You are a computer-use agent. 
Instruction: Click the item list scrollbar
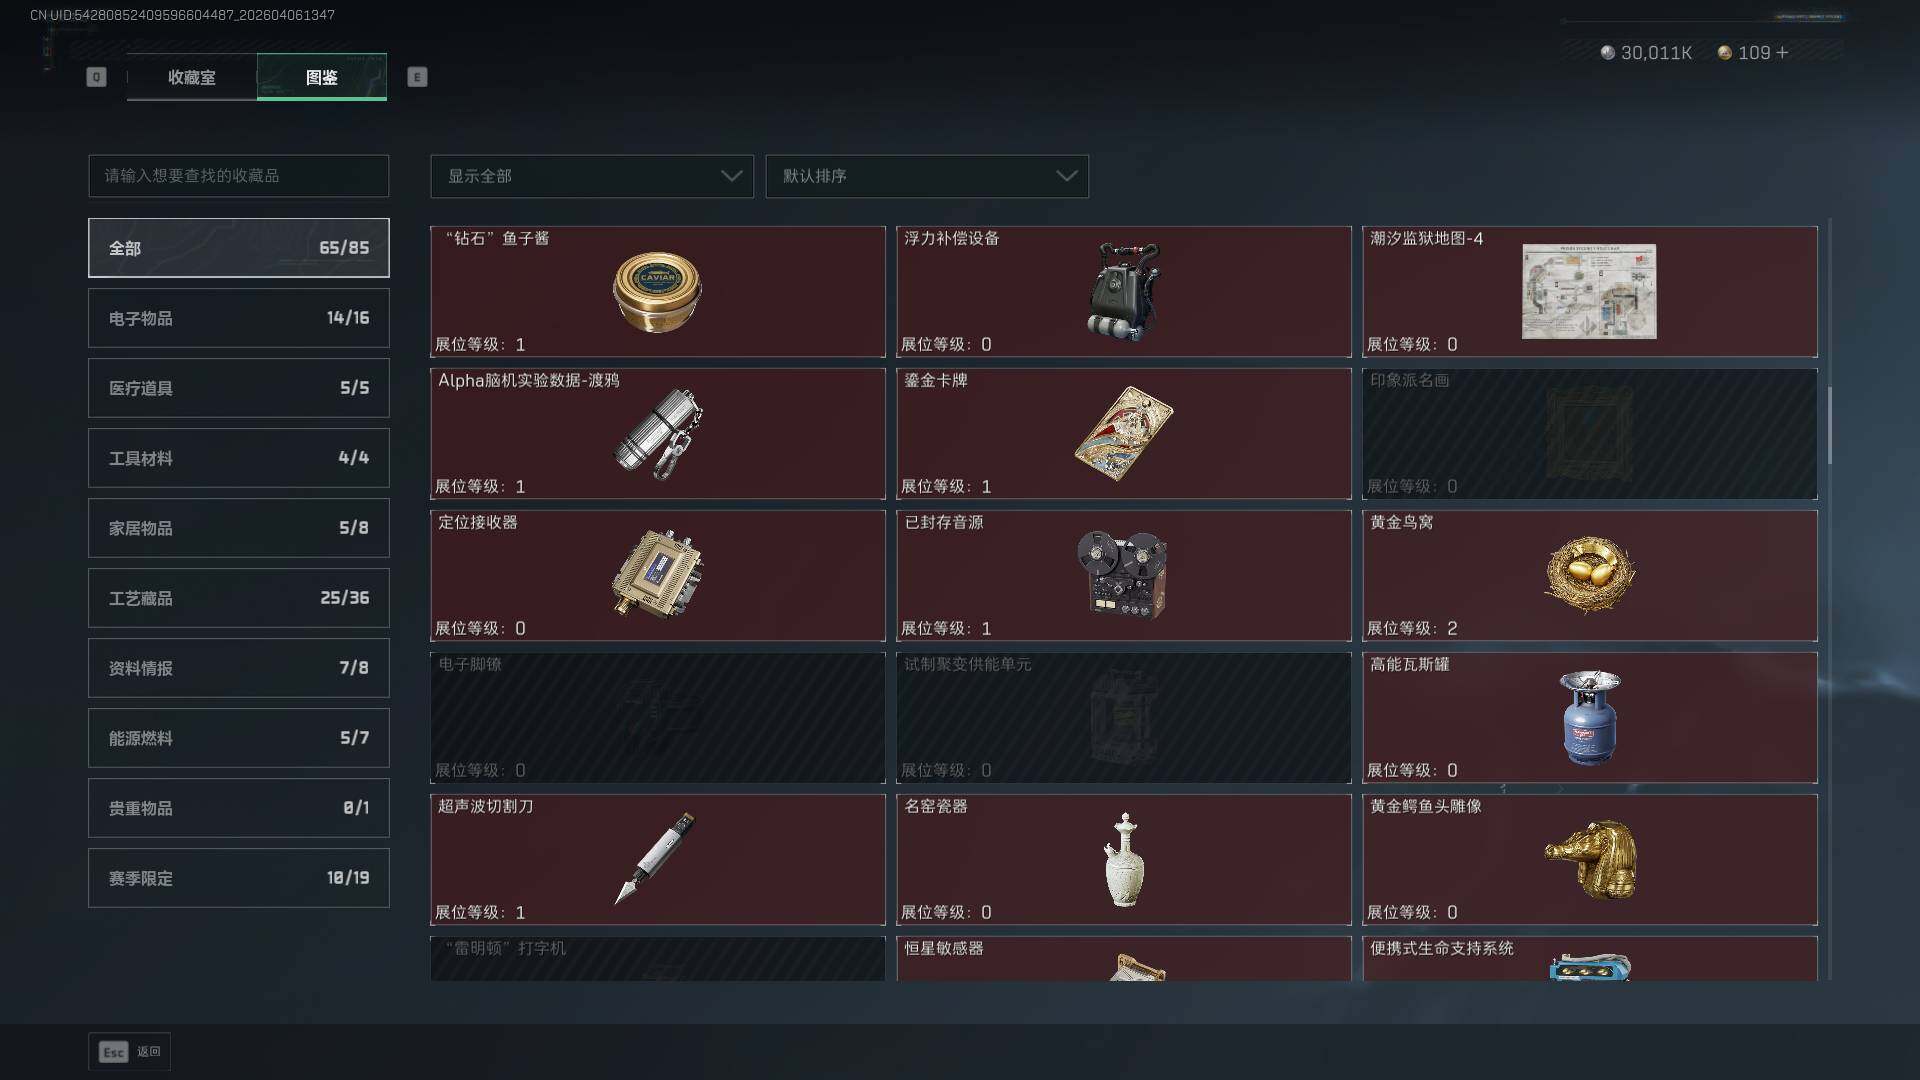point(1830,425)
